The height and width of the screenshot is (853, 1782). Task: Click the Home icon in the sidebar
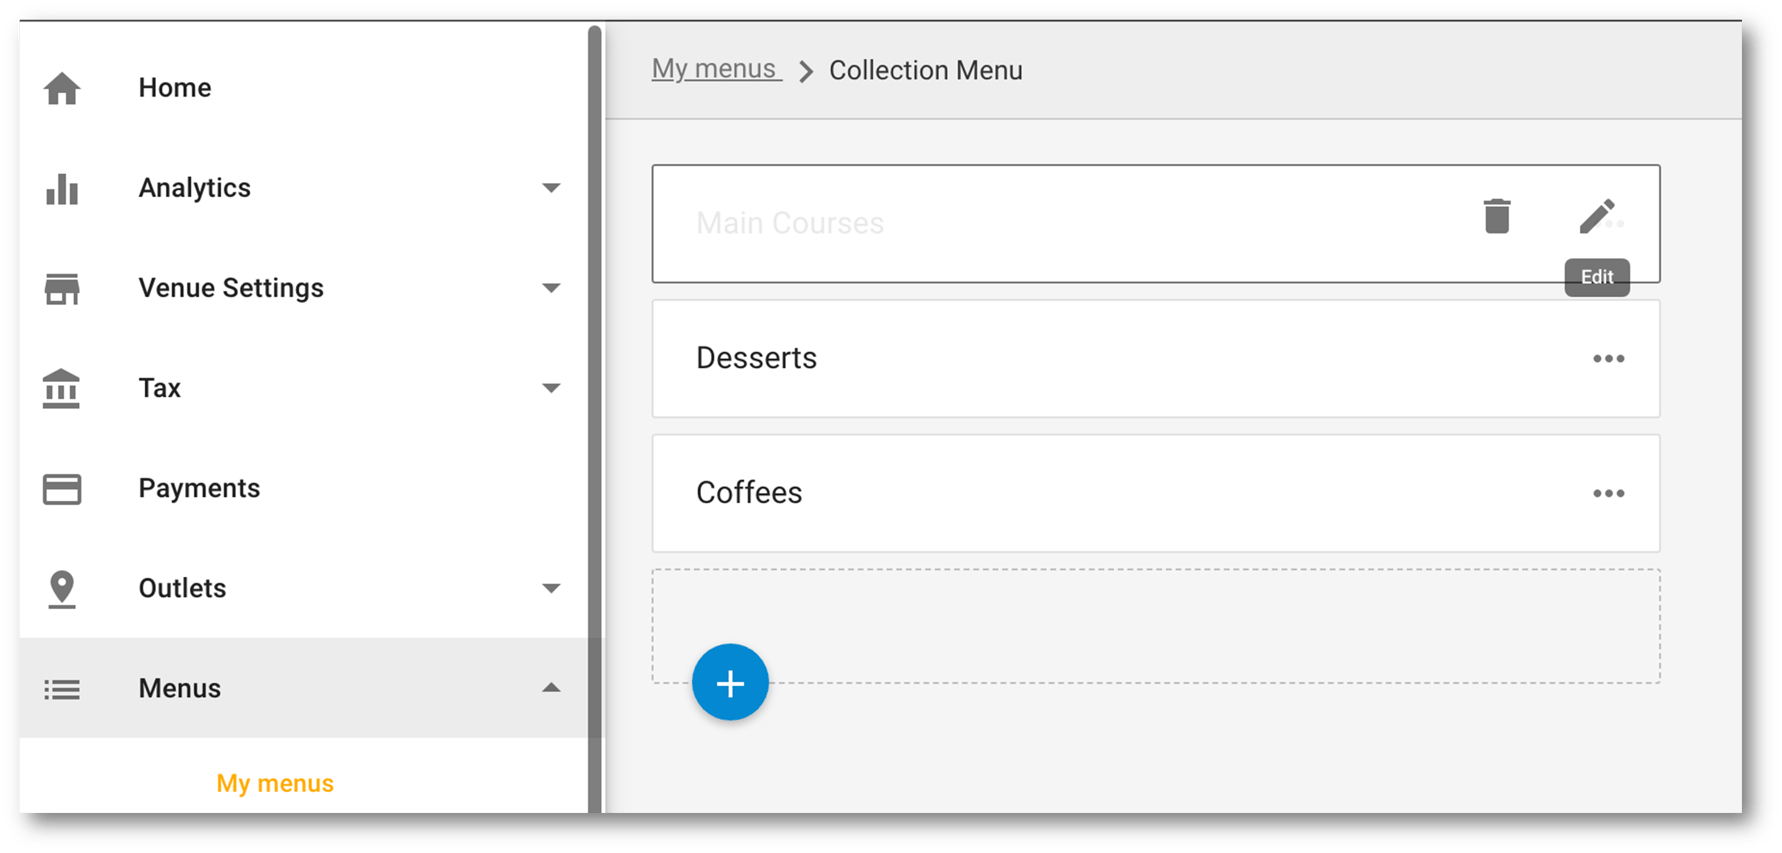point(62,88)
